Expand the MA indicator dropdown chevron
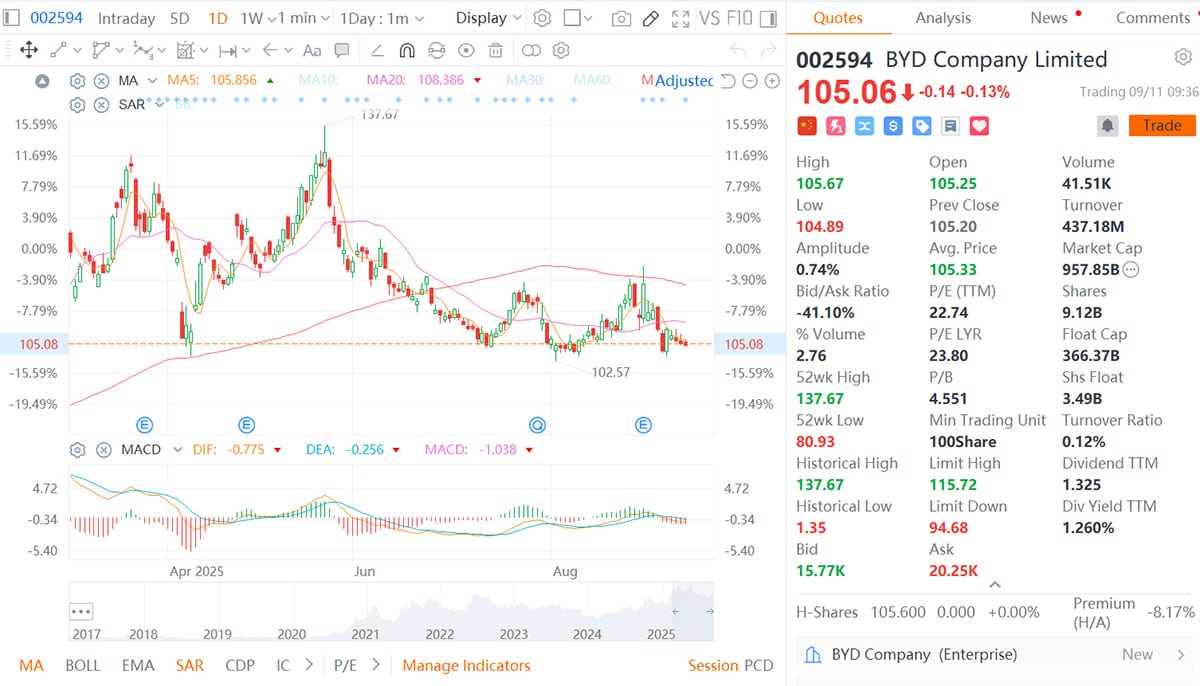Viewport: 1200px width, 686px height. click(152, 80)
